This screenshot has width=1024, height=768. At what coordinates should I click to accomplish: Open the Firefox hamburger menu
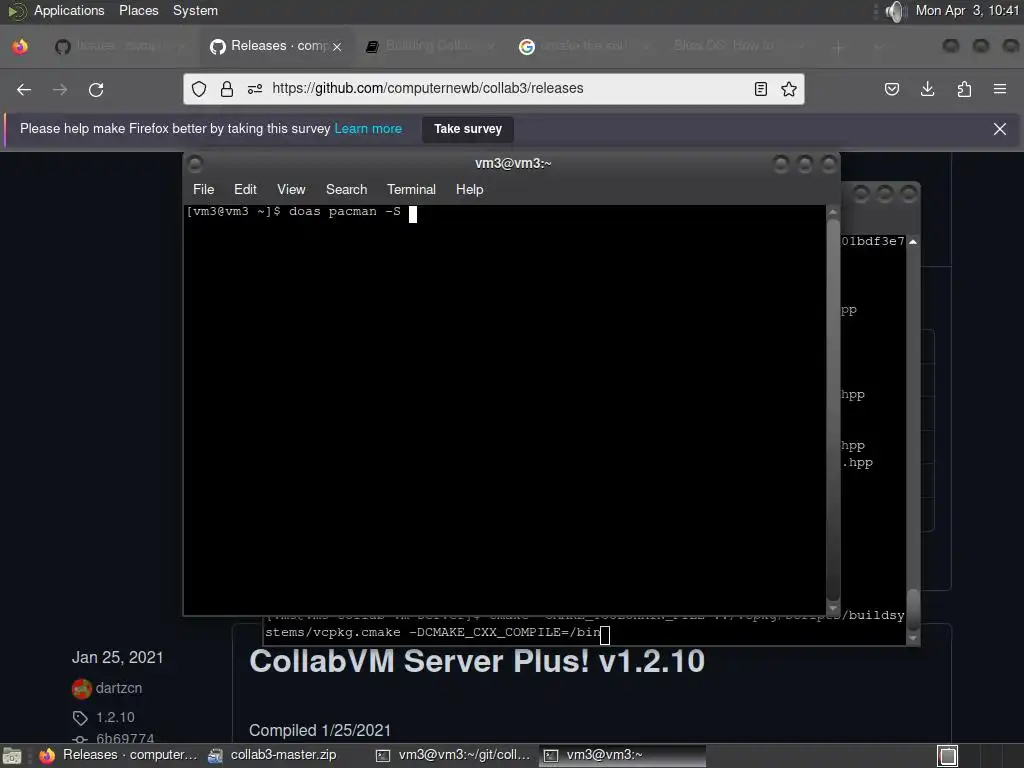click(x=1000, y=89)
